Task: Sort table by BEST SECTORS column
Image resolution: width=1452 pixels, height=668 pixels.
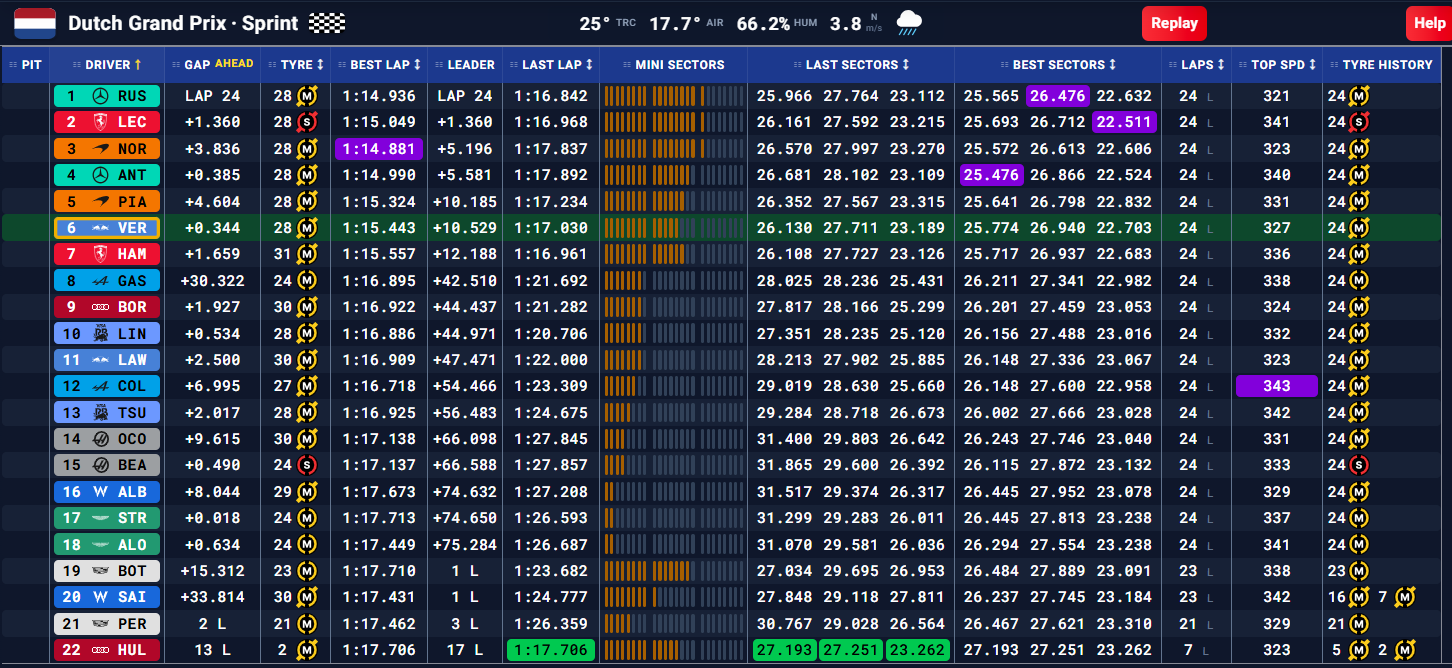Action: coord(1058,64)
